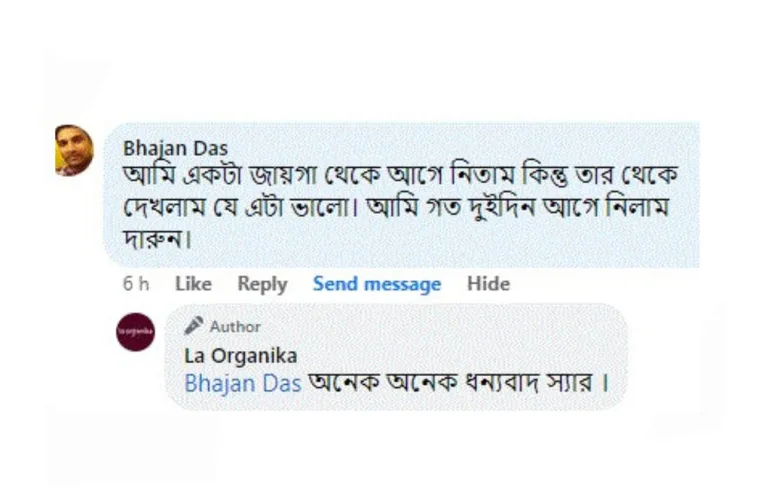
Task: Hide Bhajan Das's comment
Action: tap(488, 284)
